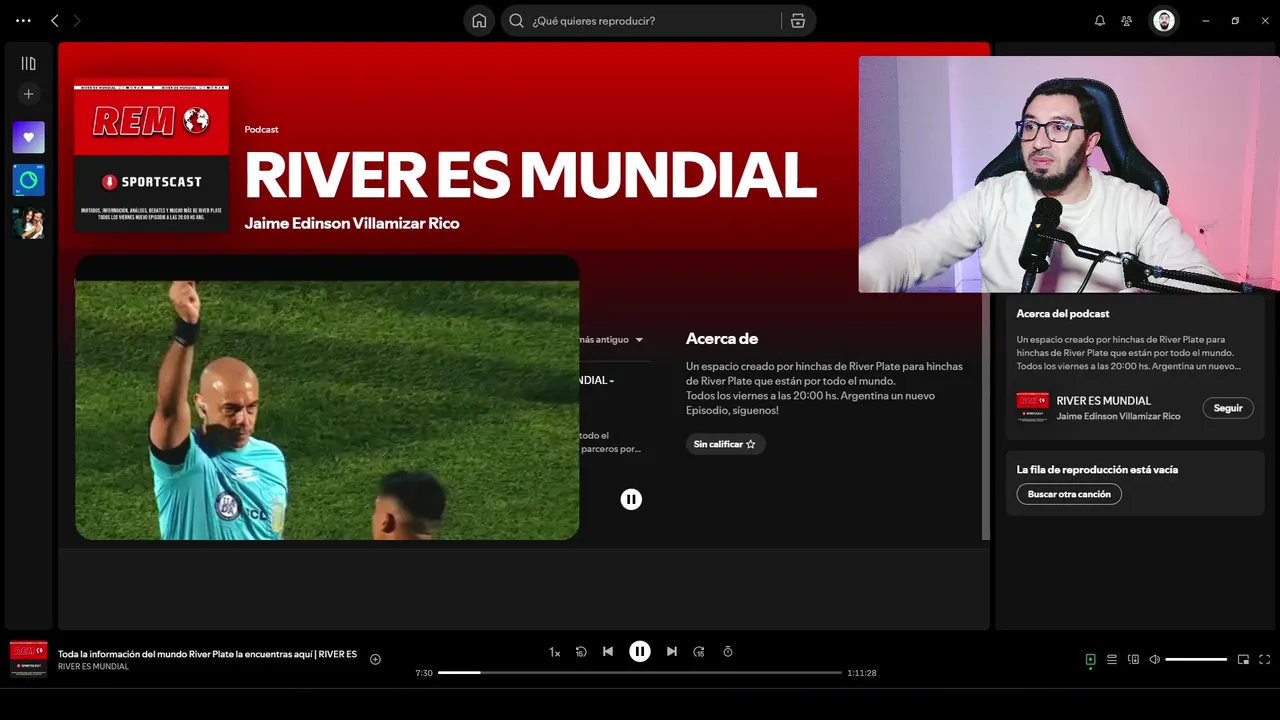Open the three-dots app menu

coord(23,20)
